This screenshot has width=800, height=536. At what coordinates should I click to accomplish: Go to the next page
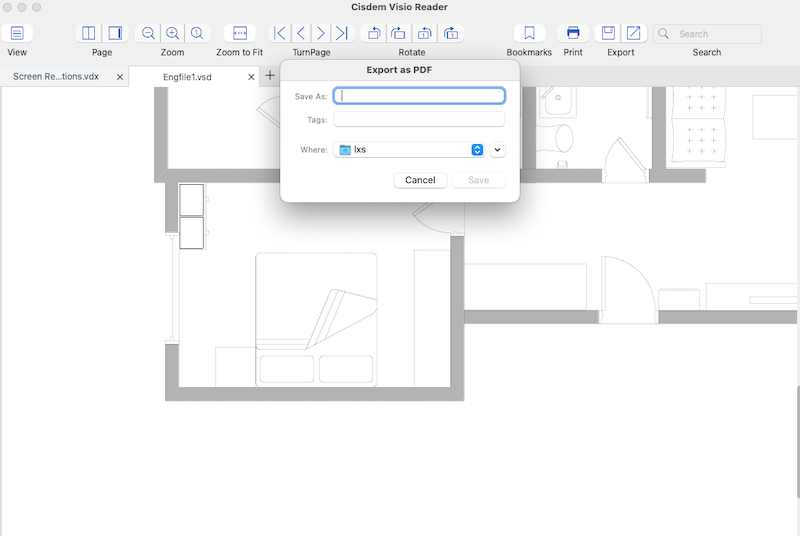[321, 34]
